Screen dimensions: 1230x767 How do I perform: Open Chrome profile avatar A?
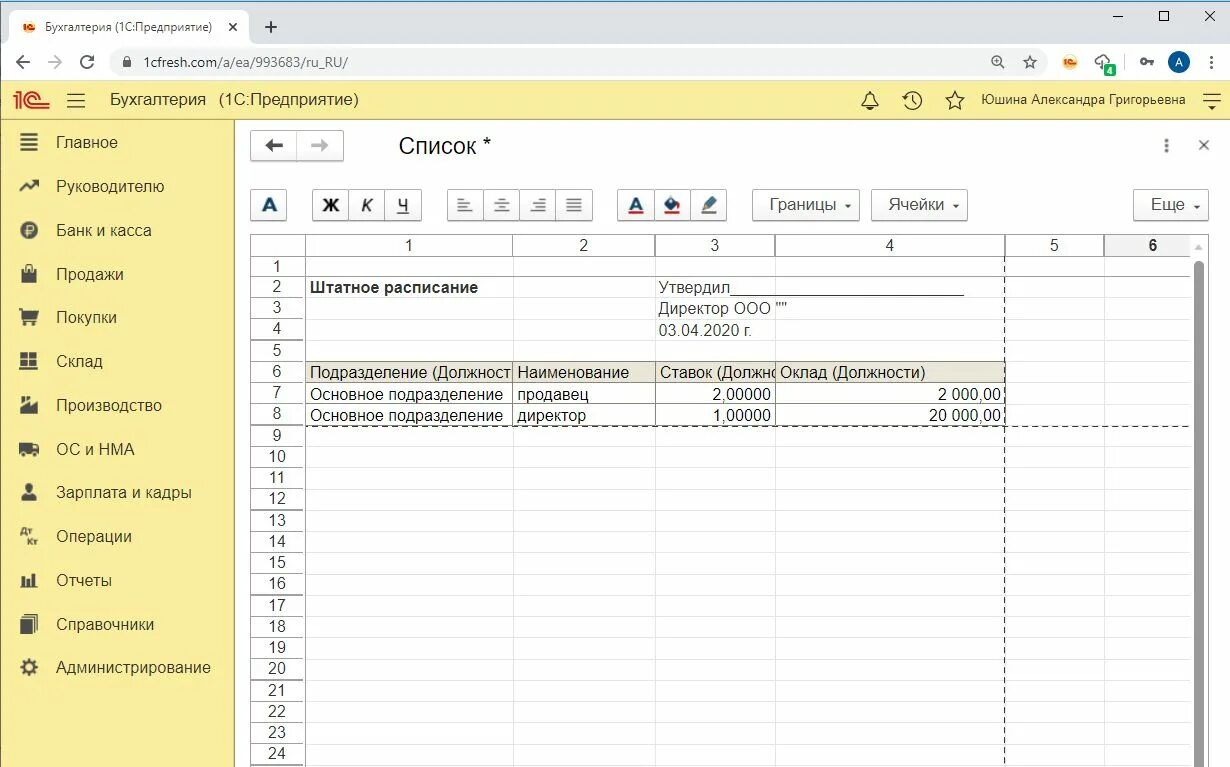click(x=1179, y=62)
